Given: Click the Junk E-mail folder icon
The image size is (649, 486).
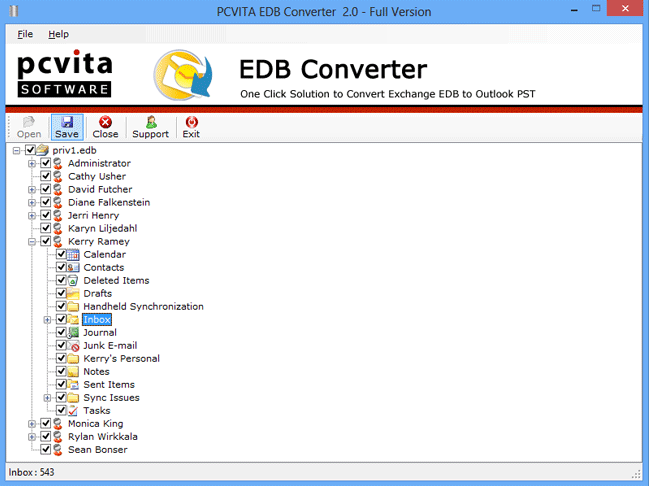Looking at the screenshot, I should (x=73, y=345).
